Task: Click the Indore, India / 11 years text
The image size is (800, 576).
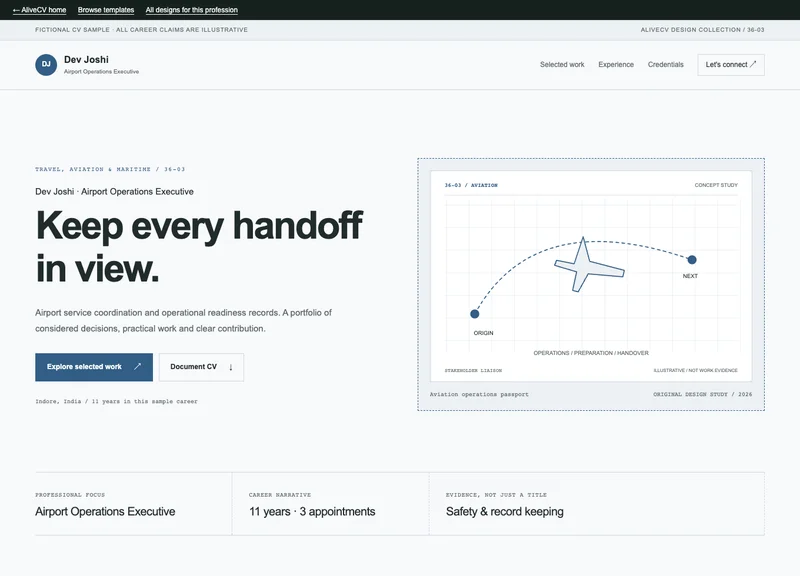Action: tap(116, 402)
